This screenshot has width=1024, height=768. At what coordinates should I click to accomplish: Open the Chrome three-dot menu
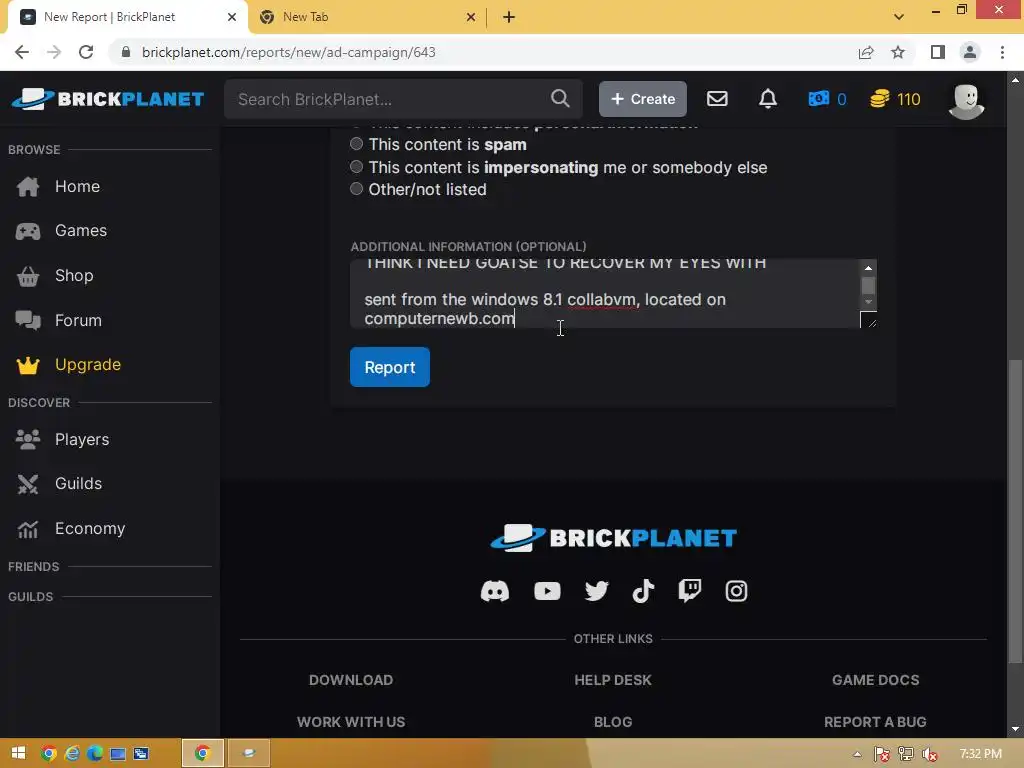point(1002,52)
